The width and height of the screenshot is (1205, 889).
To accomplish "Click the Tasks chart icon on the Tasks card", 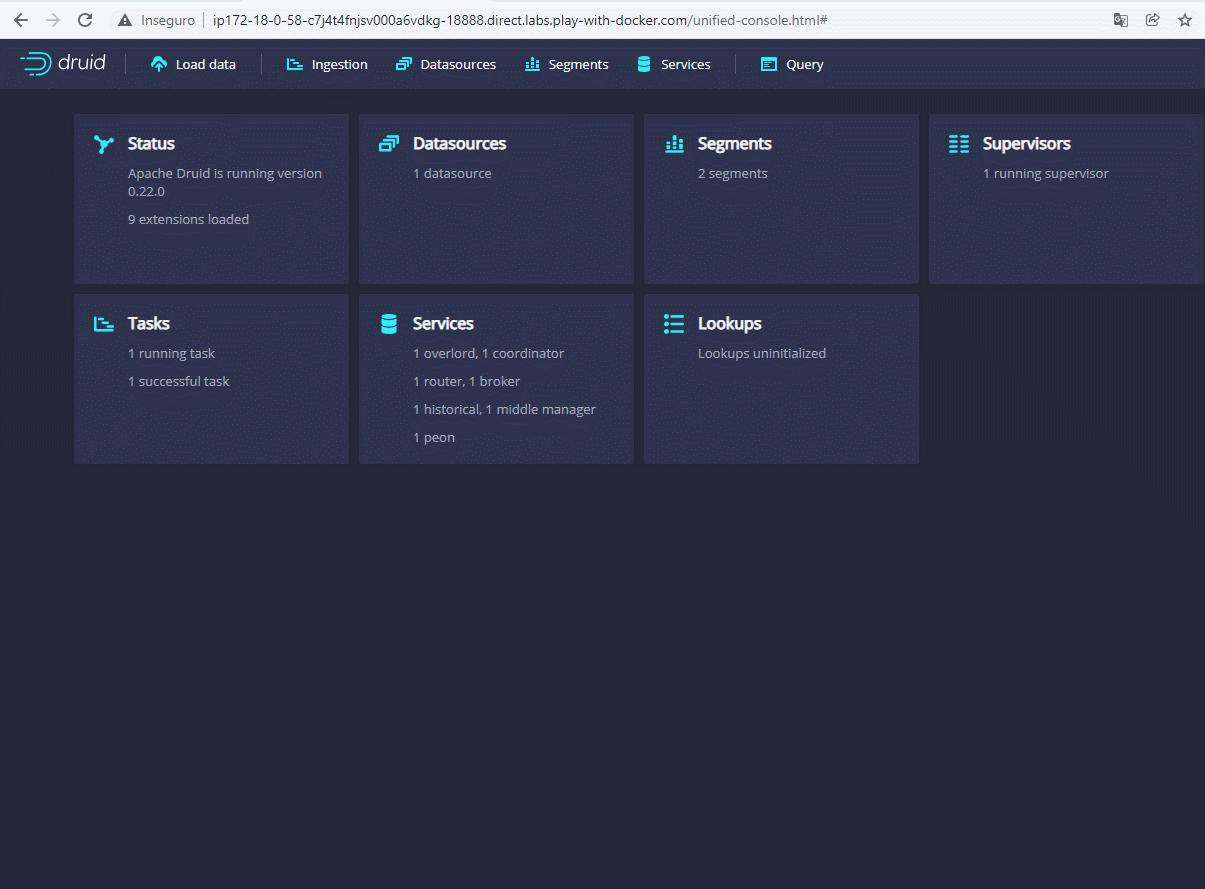I will pos(104,323).
